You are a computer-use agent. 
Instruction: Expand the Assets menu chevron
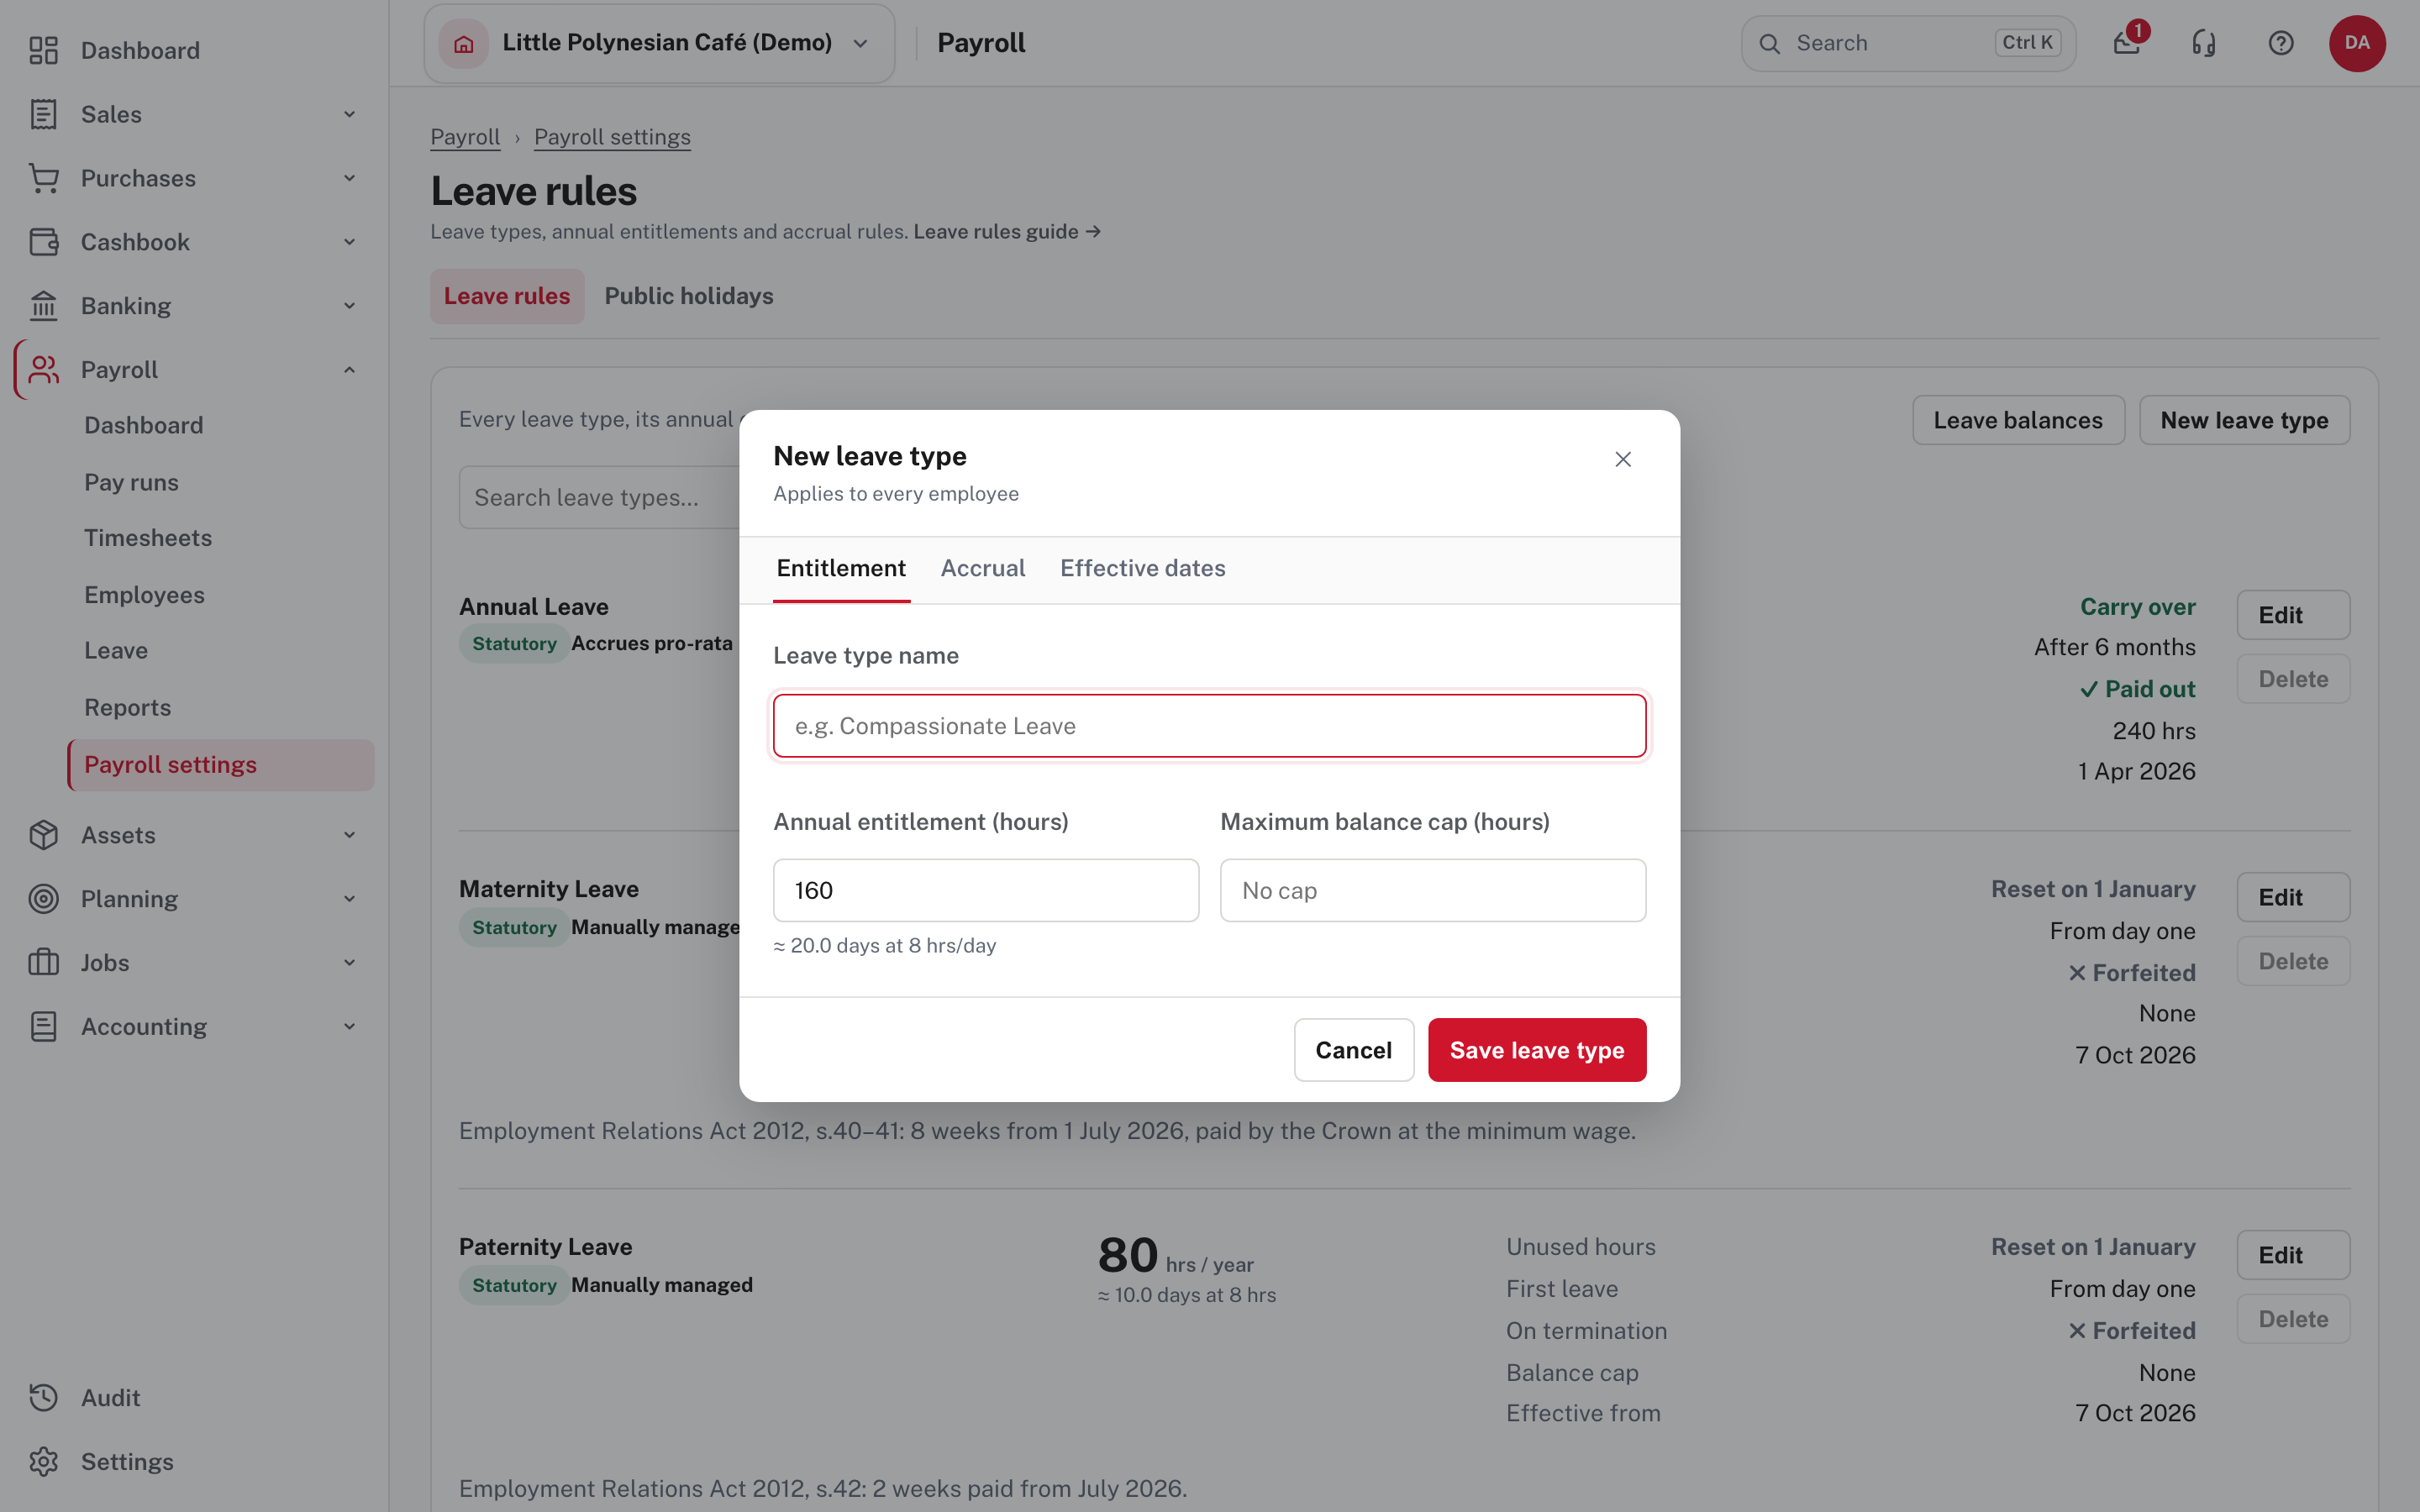(x=349, y=835)
